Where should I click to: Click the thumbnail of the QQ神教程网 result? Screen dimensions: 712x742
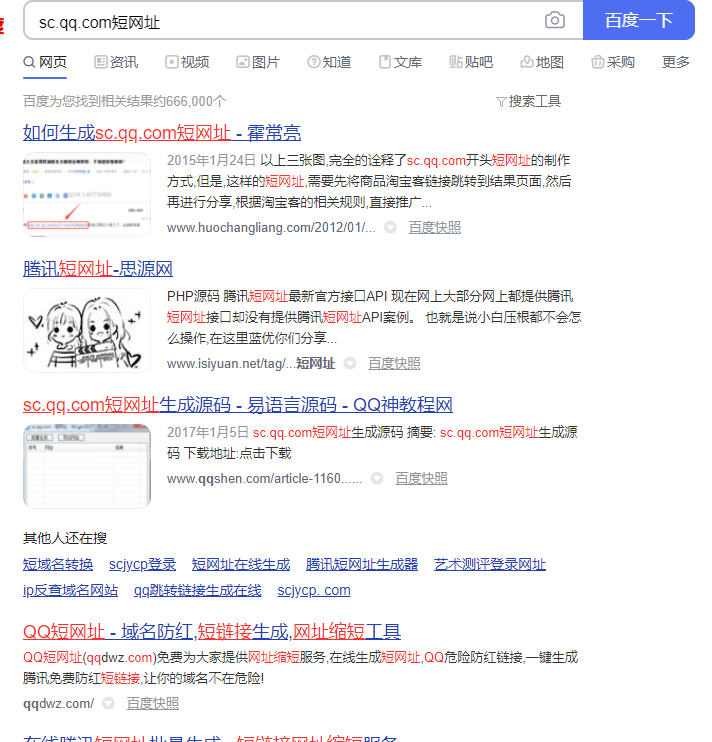click(x=87, y=466)
